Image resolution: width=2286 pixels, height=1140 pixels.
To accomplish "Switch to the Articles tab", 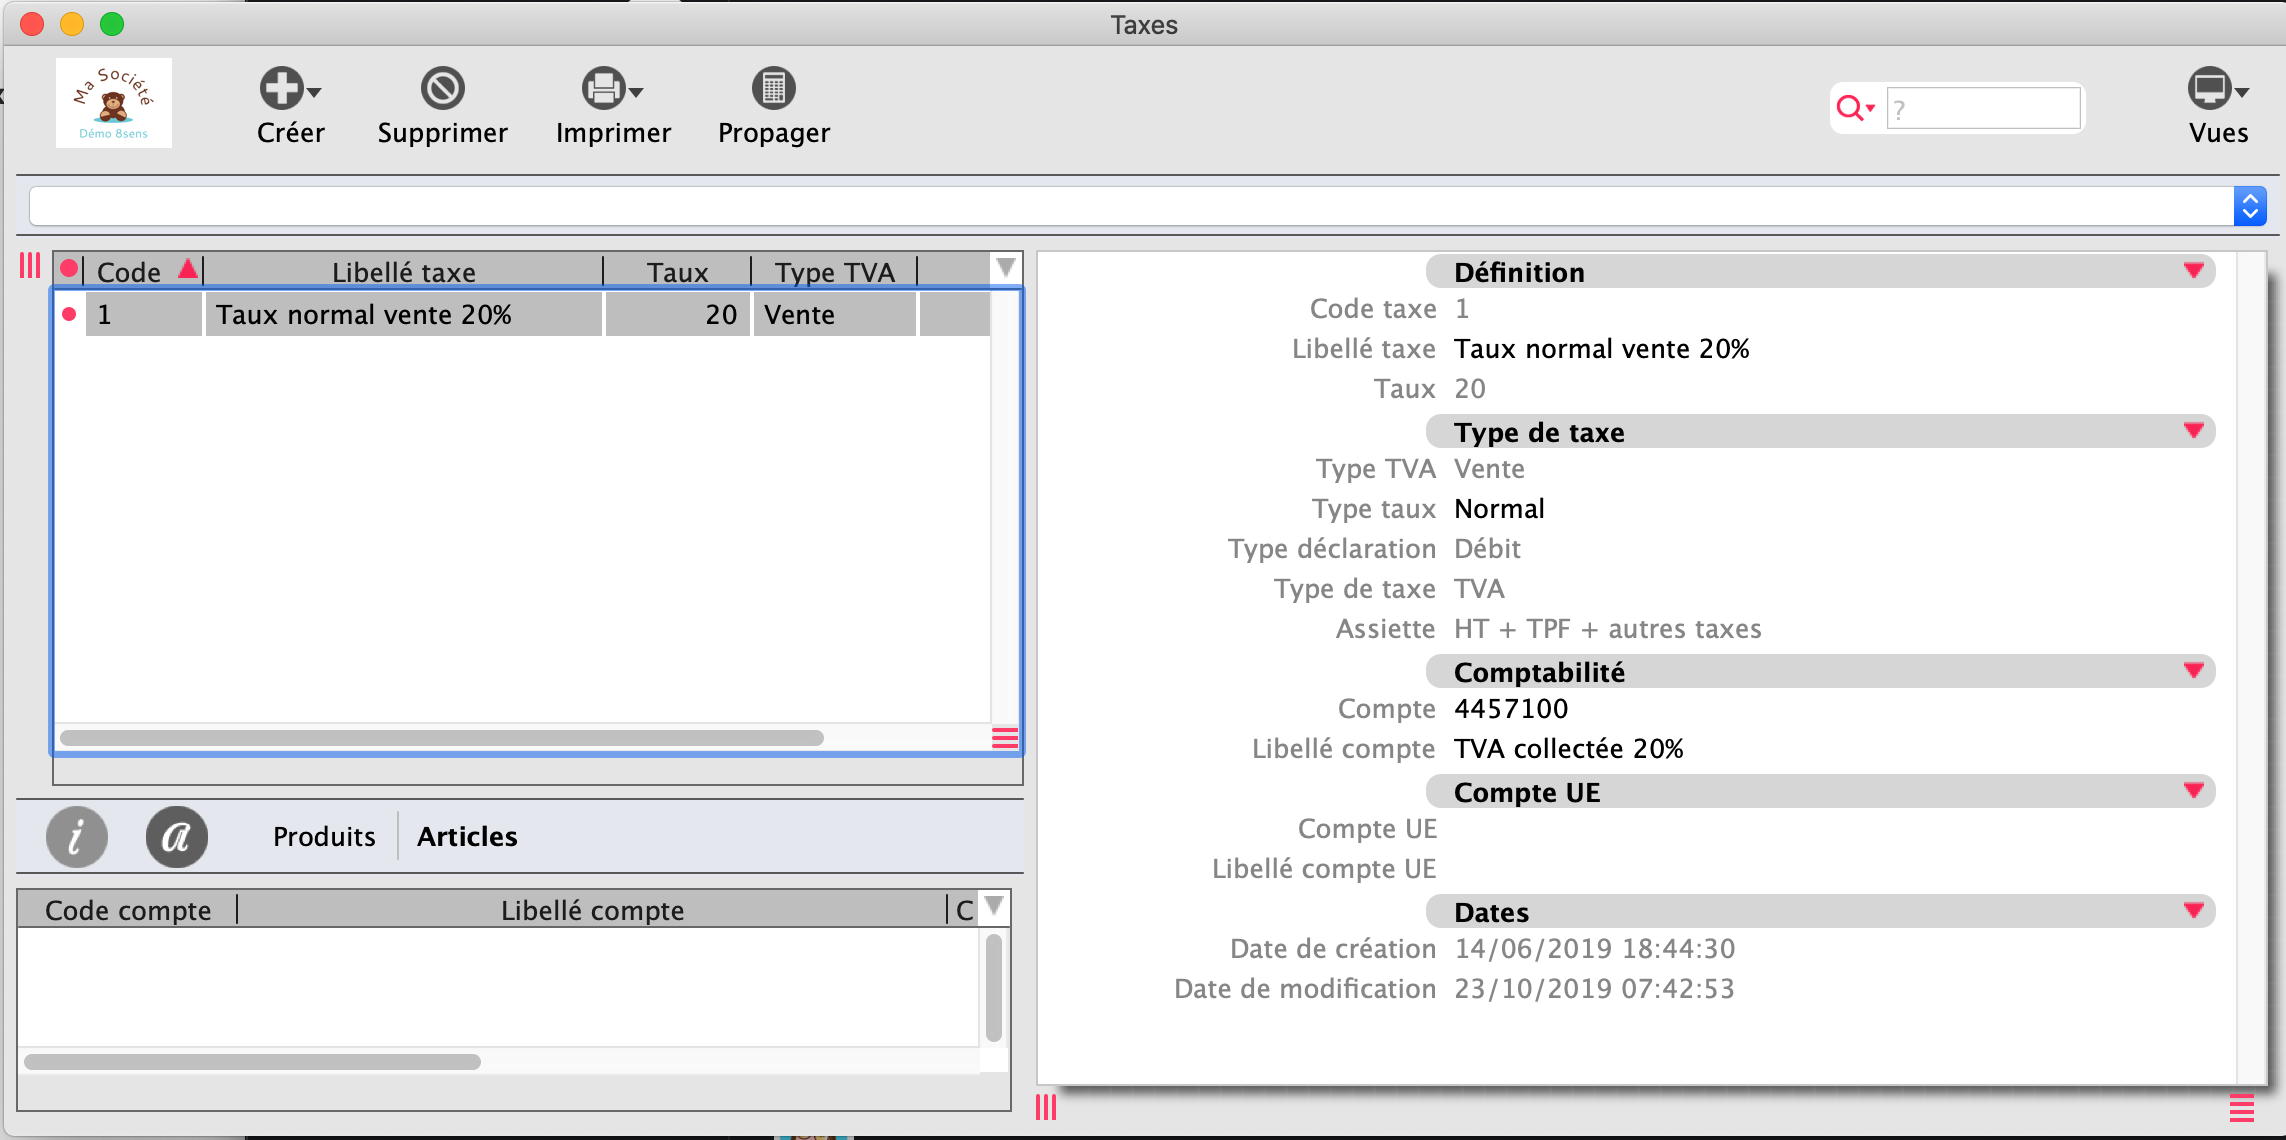I will click(467, 836).
